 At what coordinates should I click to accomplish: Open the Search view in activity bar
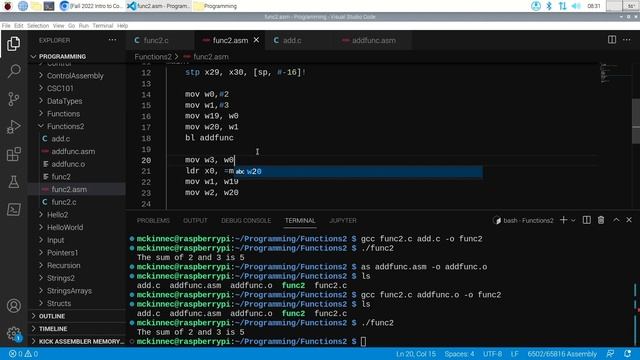[x=13, y=71]
